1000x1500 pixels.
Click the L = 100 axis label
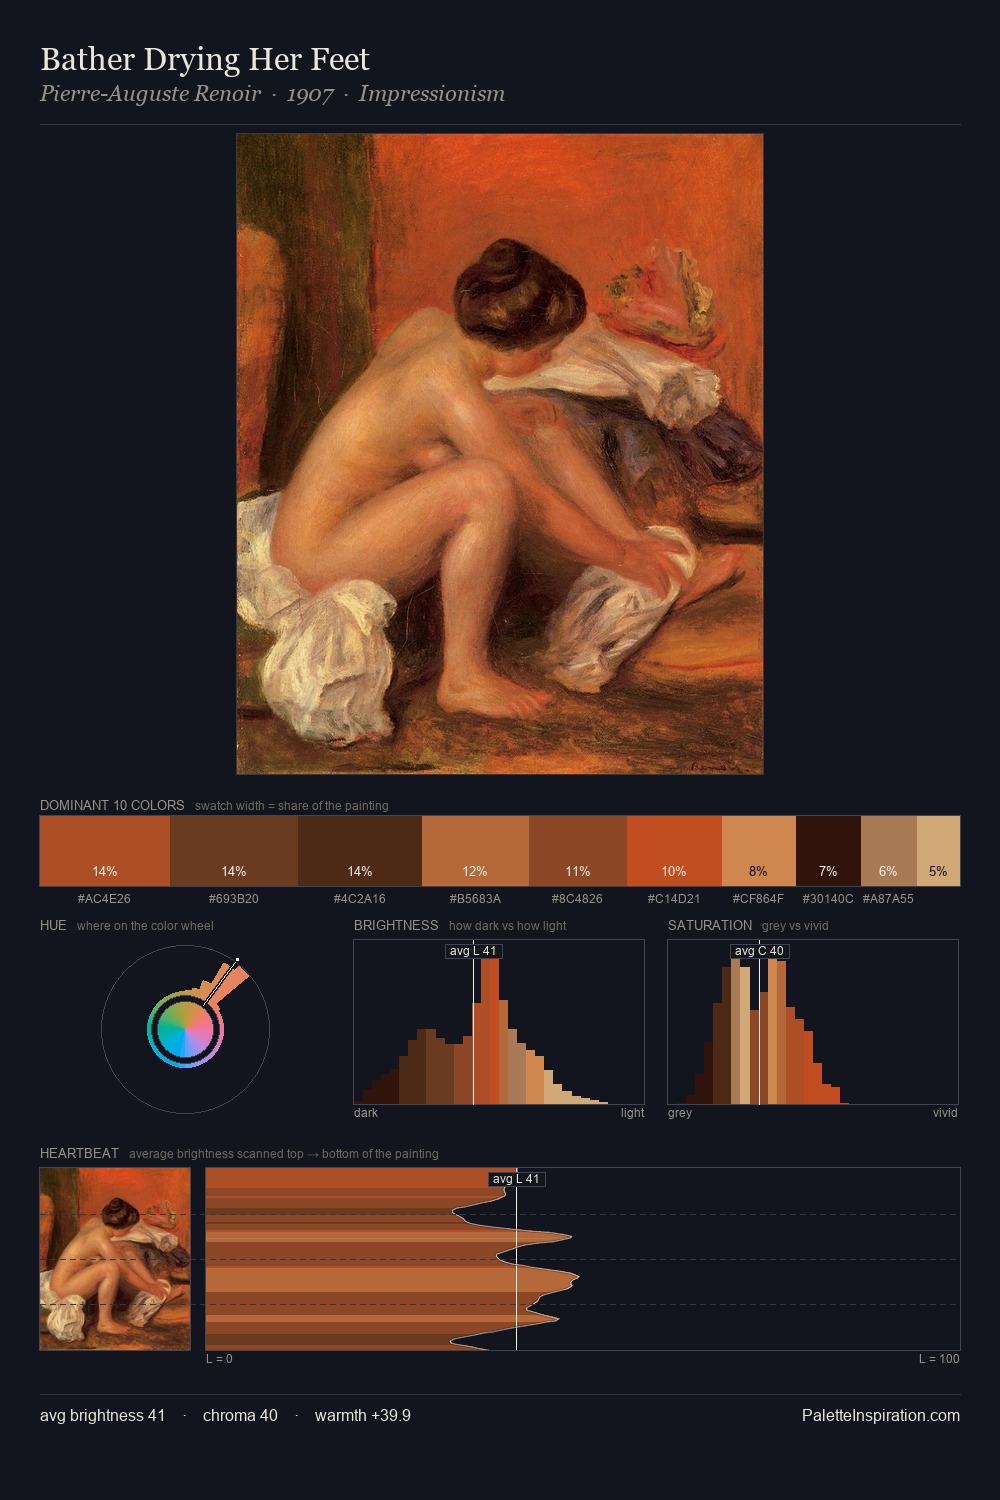click(x=939, y=1359)
